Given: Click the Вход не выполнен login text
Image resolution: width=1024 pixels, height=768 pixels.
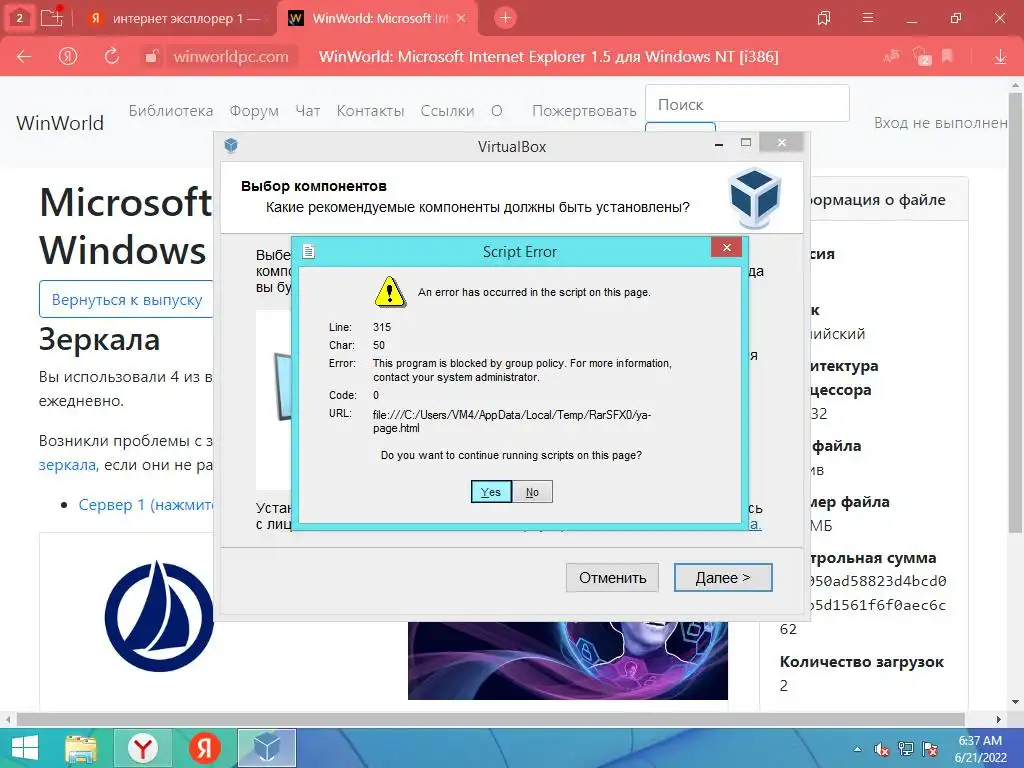Looking at the screenshot, I should click(940, 123).
